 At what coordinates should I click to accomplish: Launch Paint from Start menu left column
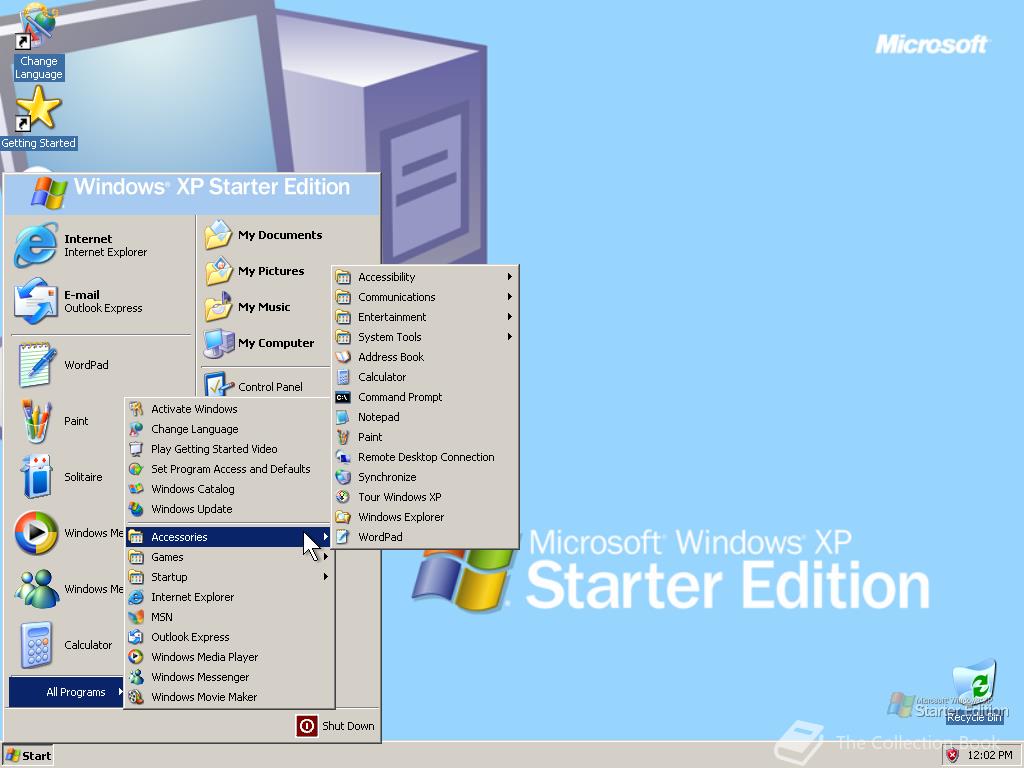[x=65, y=421]
